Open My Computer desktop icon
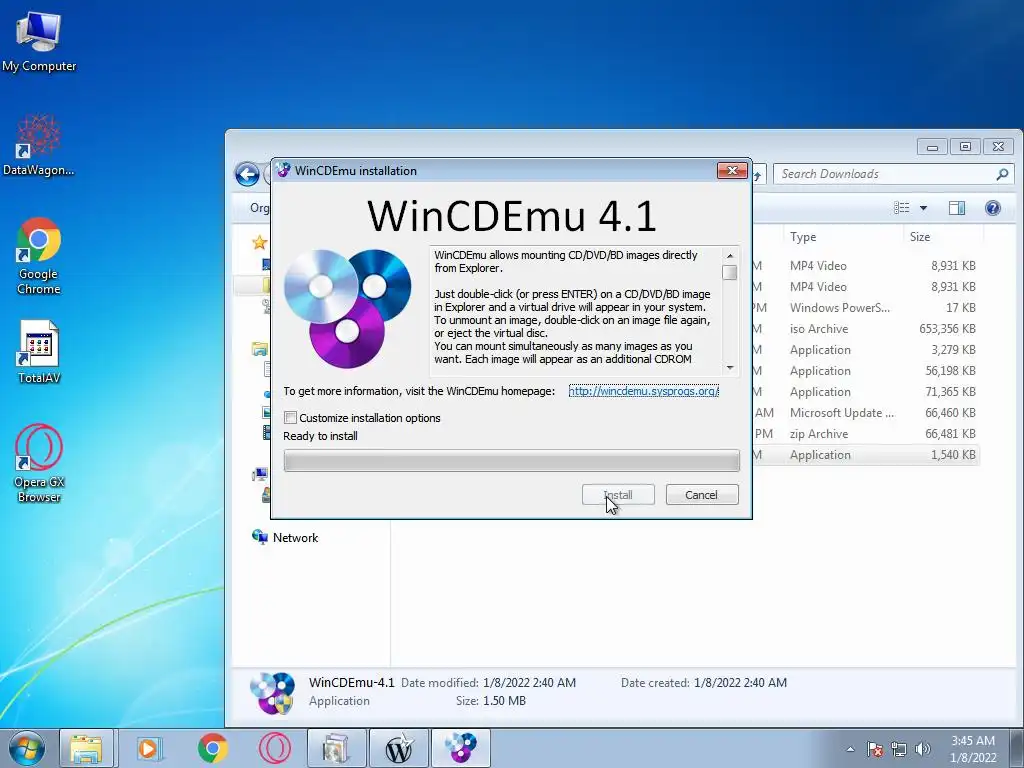 click(39, 42)
